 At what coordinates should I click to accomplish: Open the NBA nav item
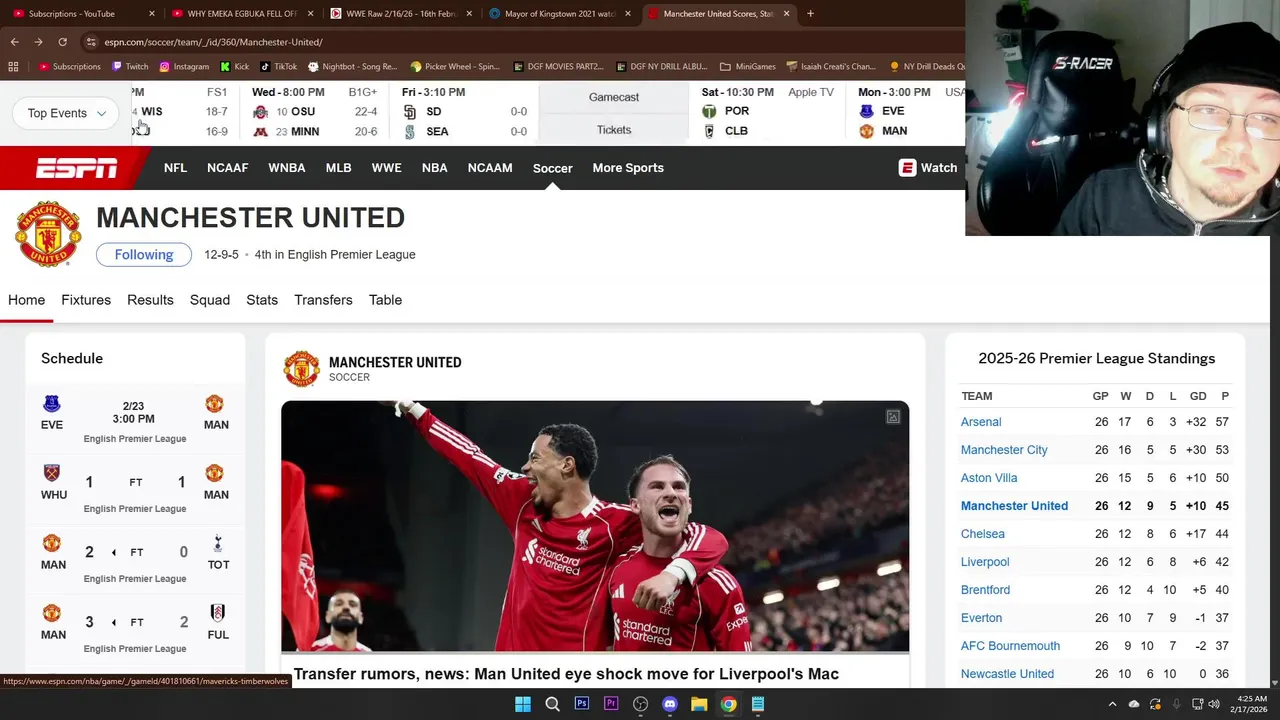435,168
